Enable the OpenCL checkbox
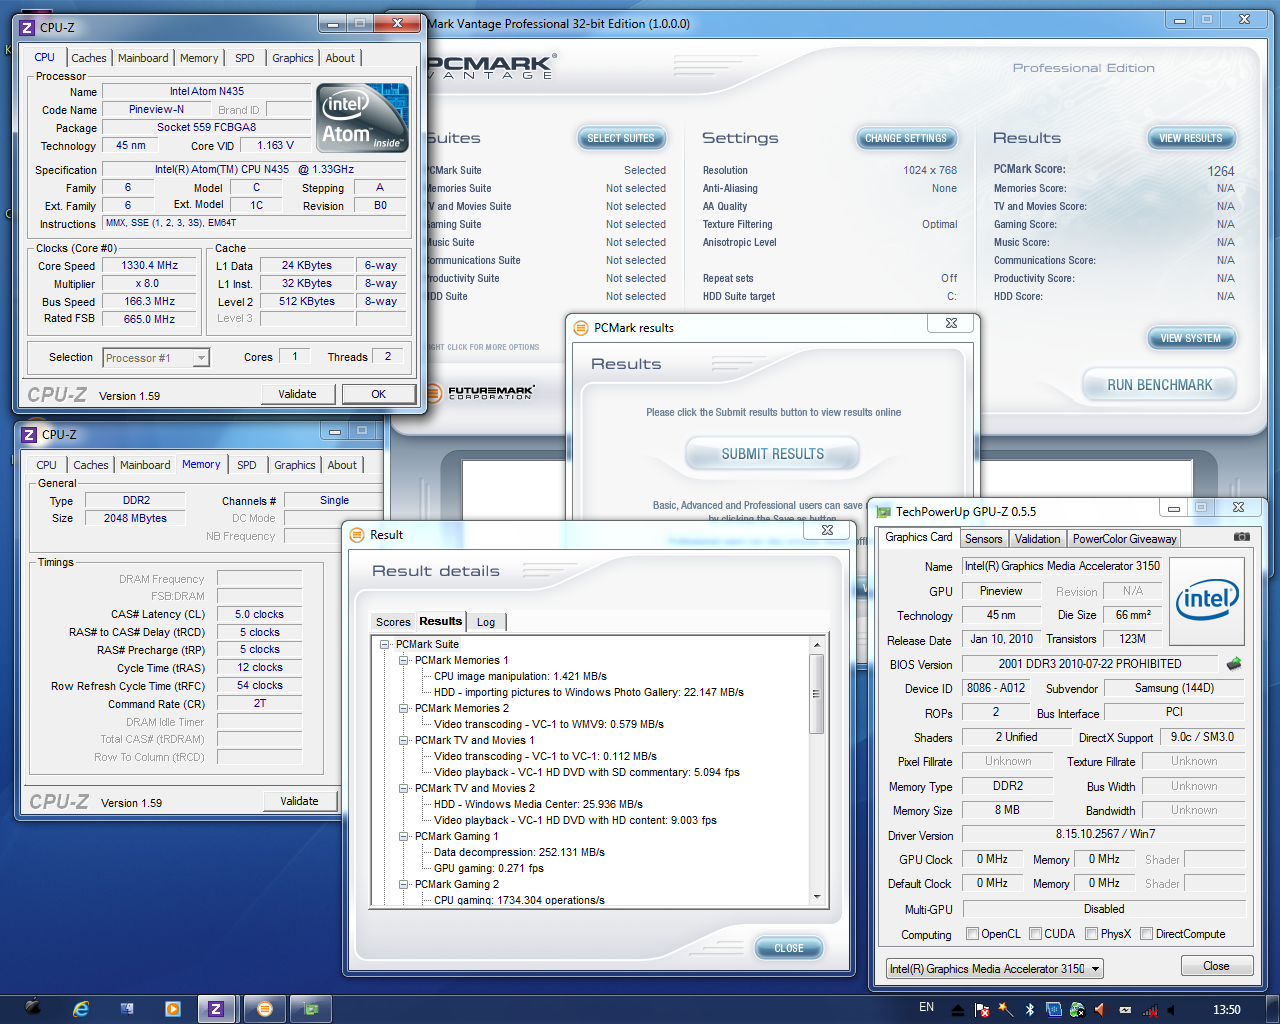1280x1024 pixels. point(972,934)
